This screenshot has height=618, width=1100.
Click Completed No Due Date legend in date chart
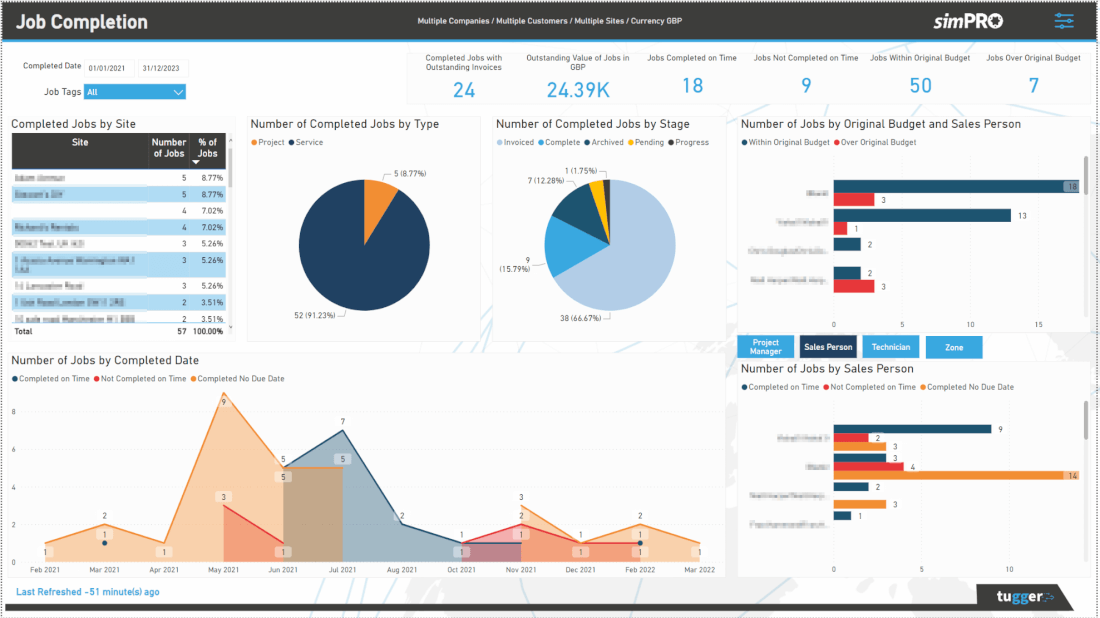[x=237, y=379]
